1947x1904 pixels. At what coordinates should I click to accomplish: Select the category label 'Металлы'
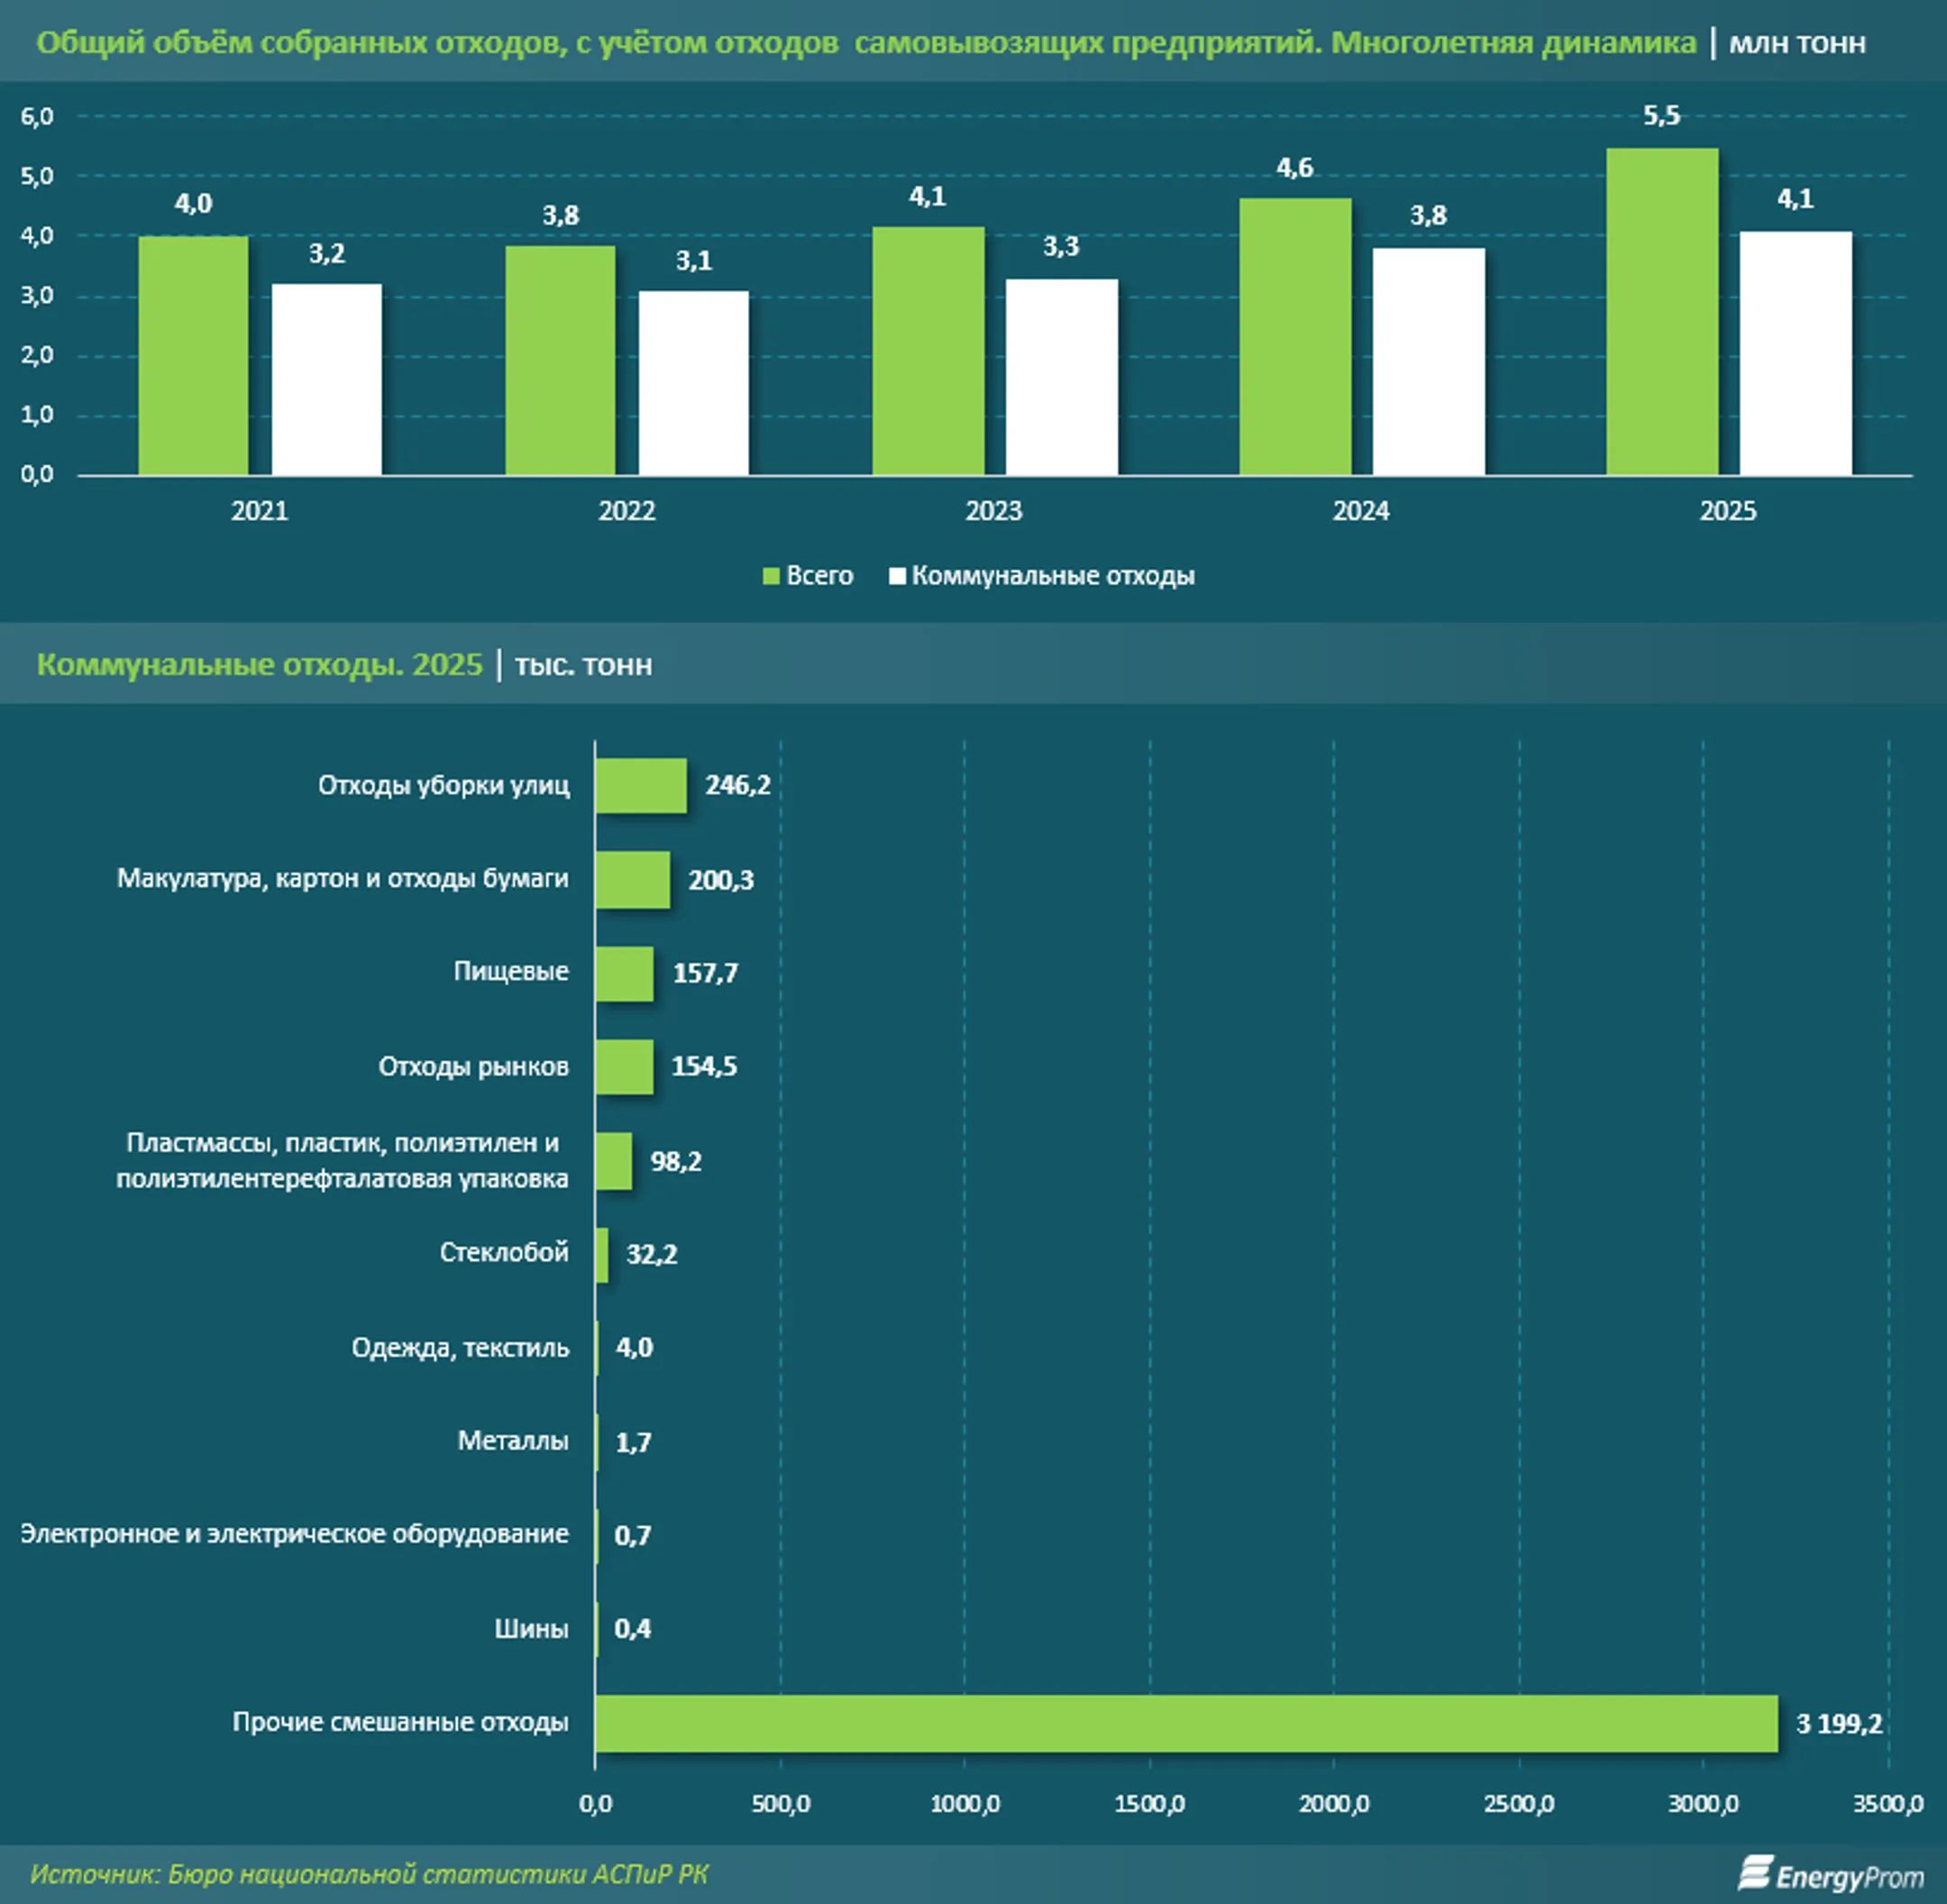point(513,1441)
